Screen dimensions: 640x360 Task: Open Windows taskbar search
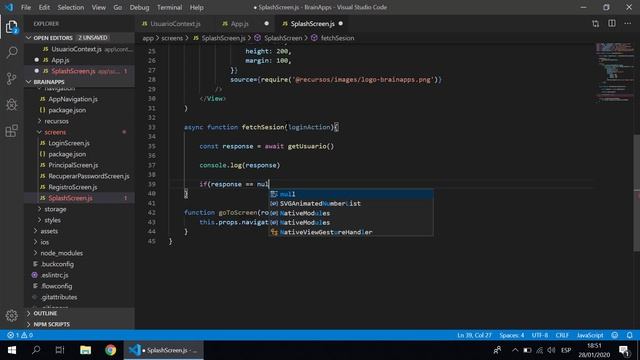(x=36, y=350)
